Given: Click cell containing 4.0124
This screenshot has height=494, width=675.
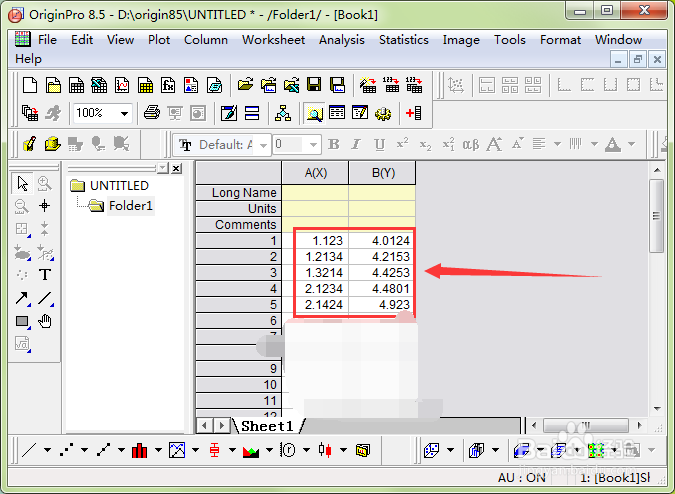Looking at the screenshot, I should 382,241.
